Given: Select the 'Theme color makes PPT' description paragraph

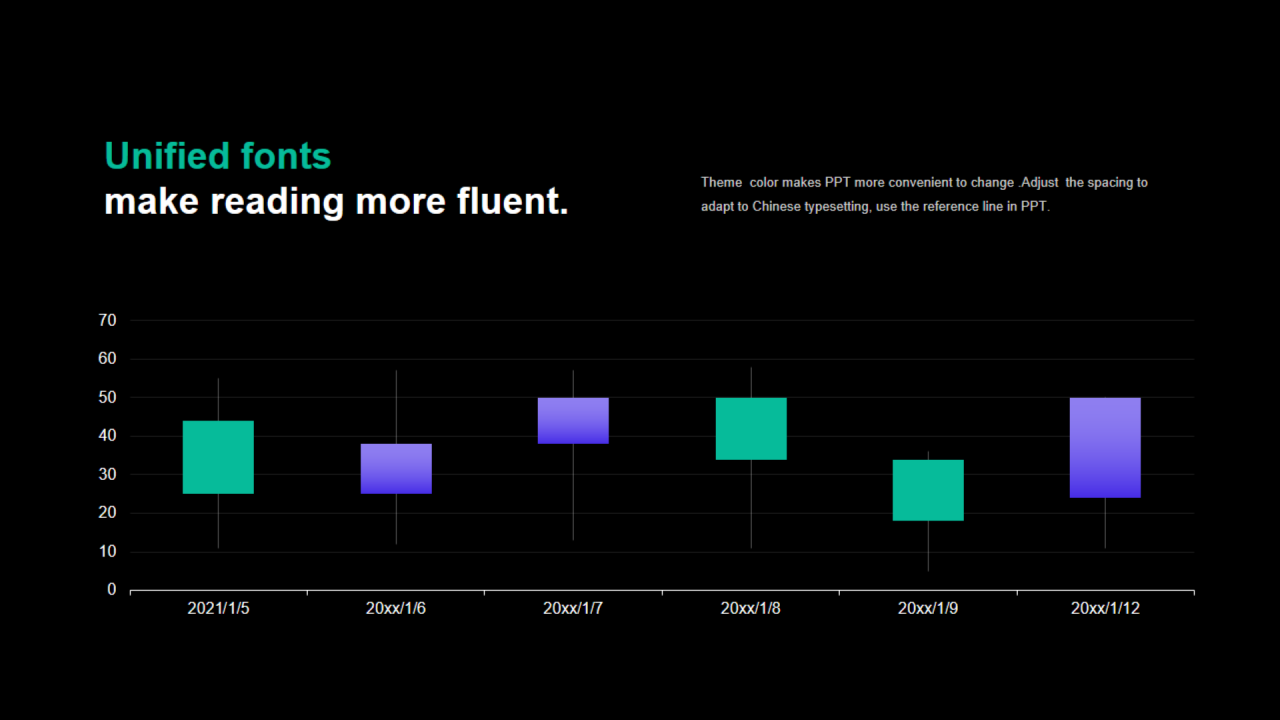Looking at the screenshot, I should pos(924,195).
